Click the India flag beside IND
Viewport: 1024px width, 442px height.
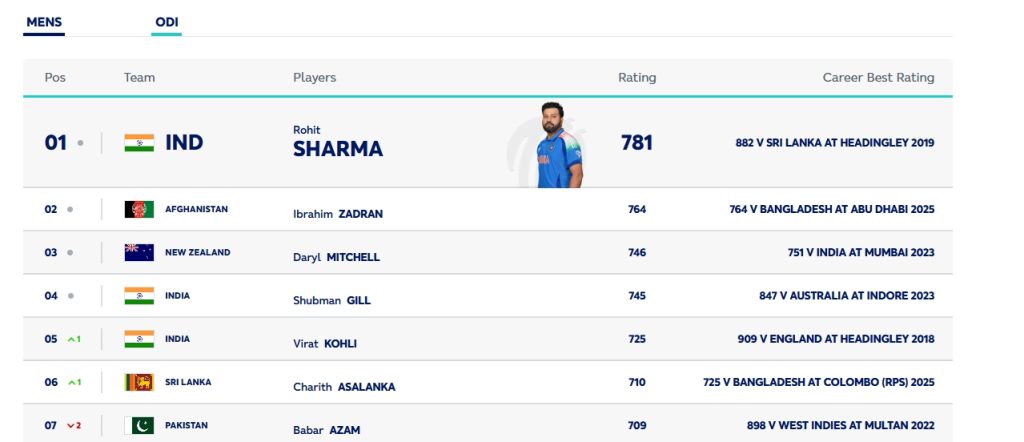tap(139, 143)
